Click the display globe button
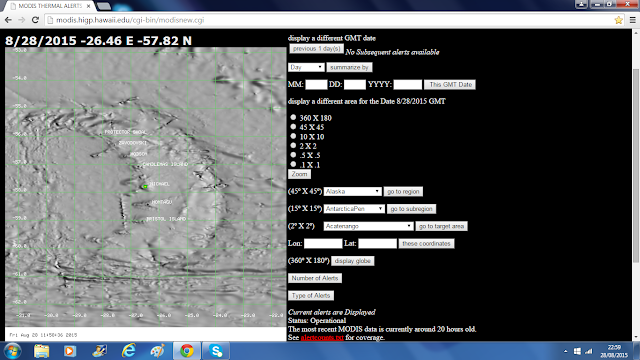 pos(353,261)
